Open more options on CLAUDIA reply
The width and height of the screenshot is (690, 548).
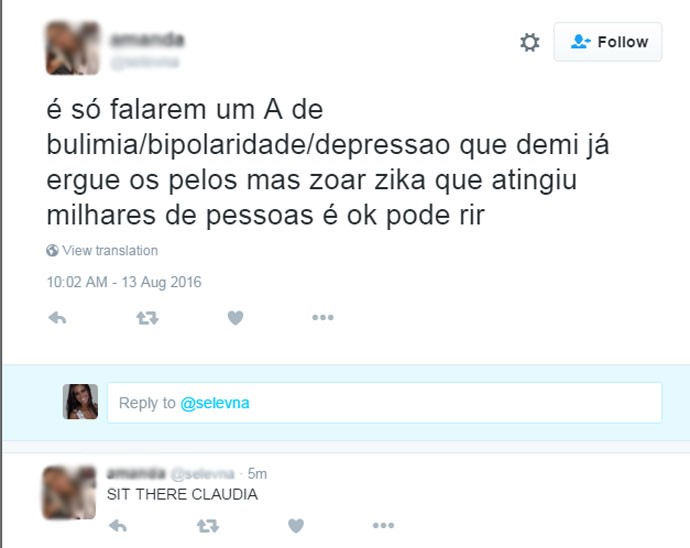coord(383,525)
